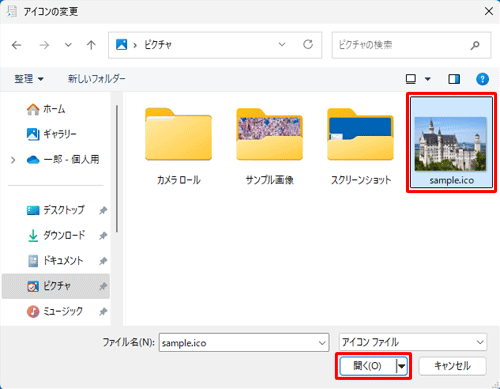Viewport: 500px width, 389px height.
Task: Open view options dropdown arrow
Action: point(428,79)
